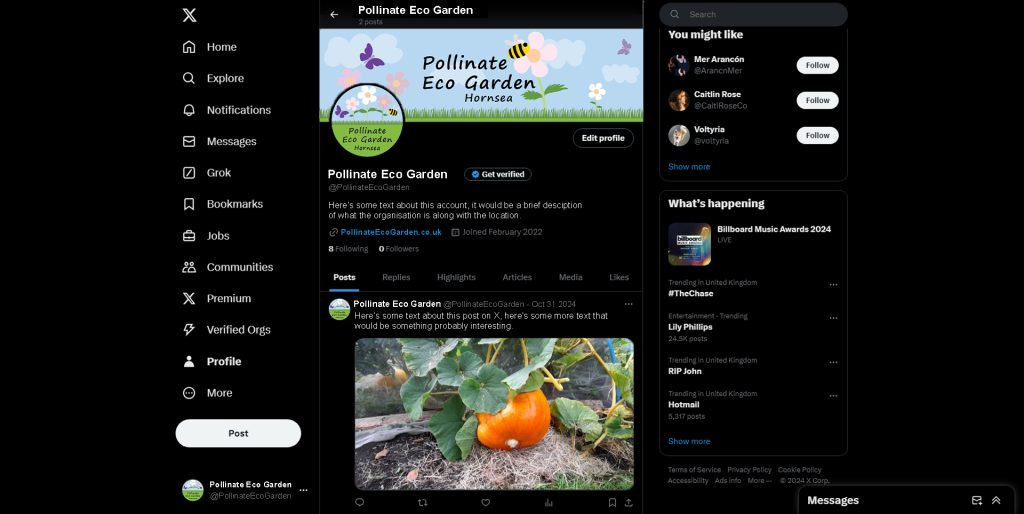Reply to the pumpkin post
This screenshot has width=1024, height=514.
pyautogui.click(x=359, y=502)
